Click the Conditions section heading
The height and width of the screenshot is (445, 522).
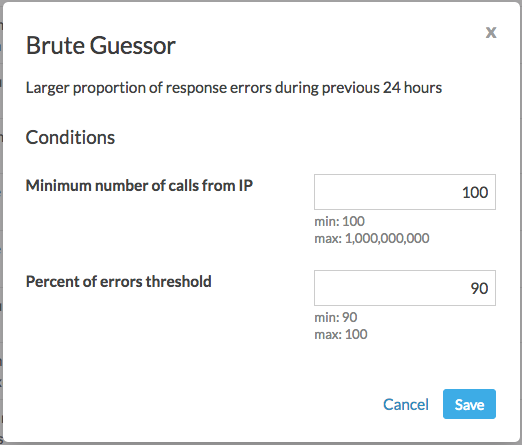(x=70, y=137)
